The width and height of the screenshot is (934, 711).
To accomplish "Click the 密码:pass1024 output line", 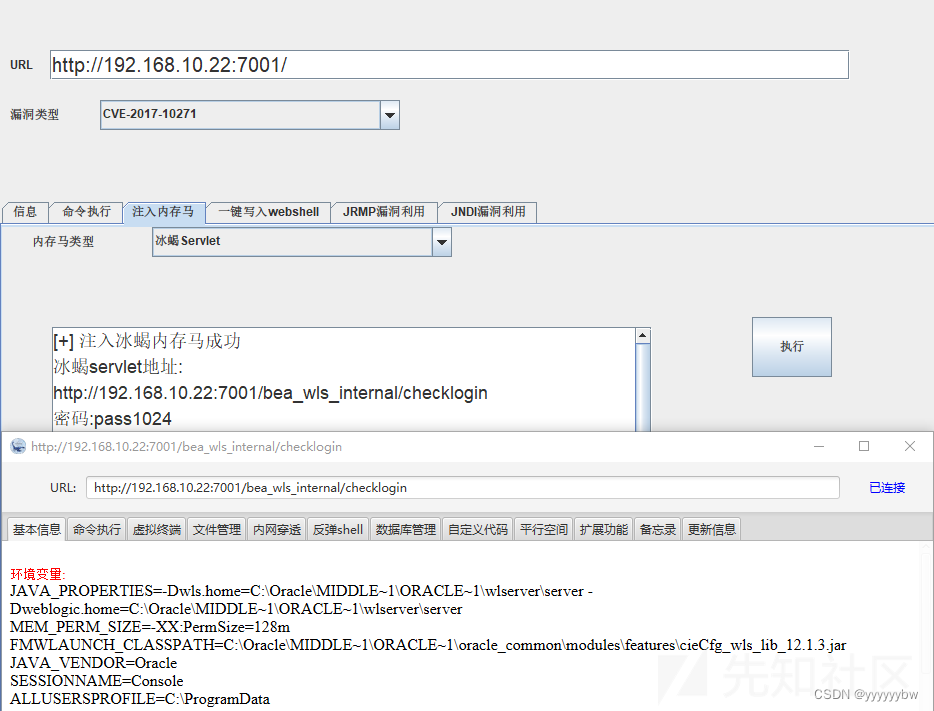I will point(113,419).
